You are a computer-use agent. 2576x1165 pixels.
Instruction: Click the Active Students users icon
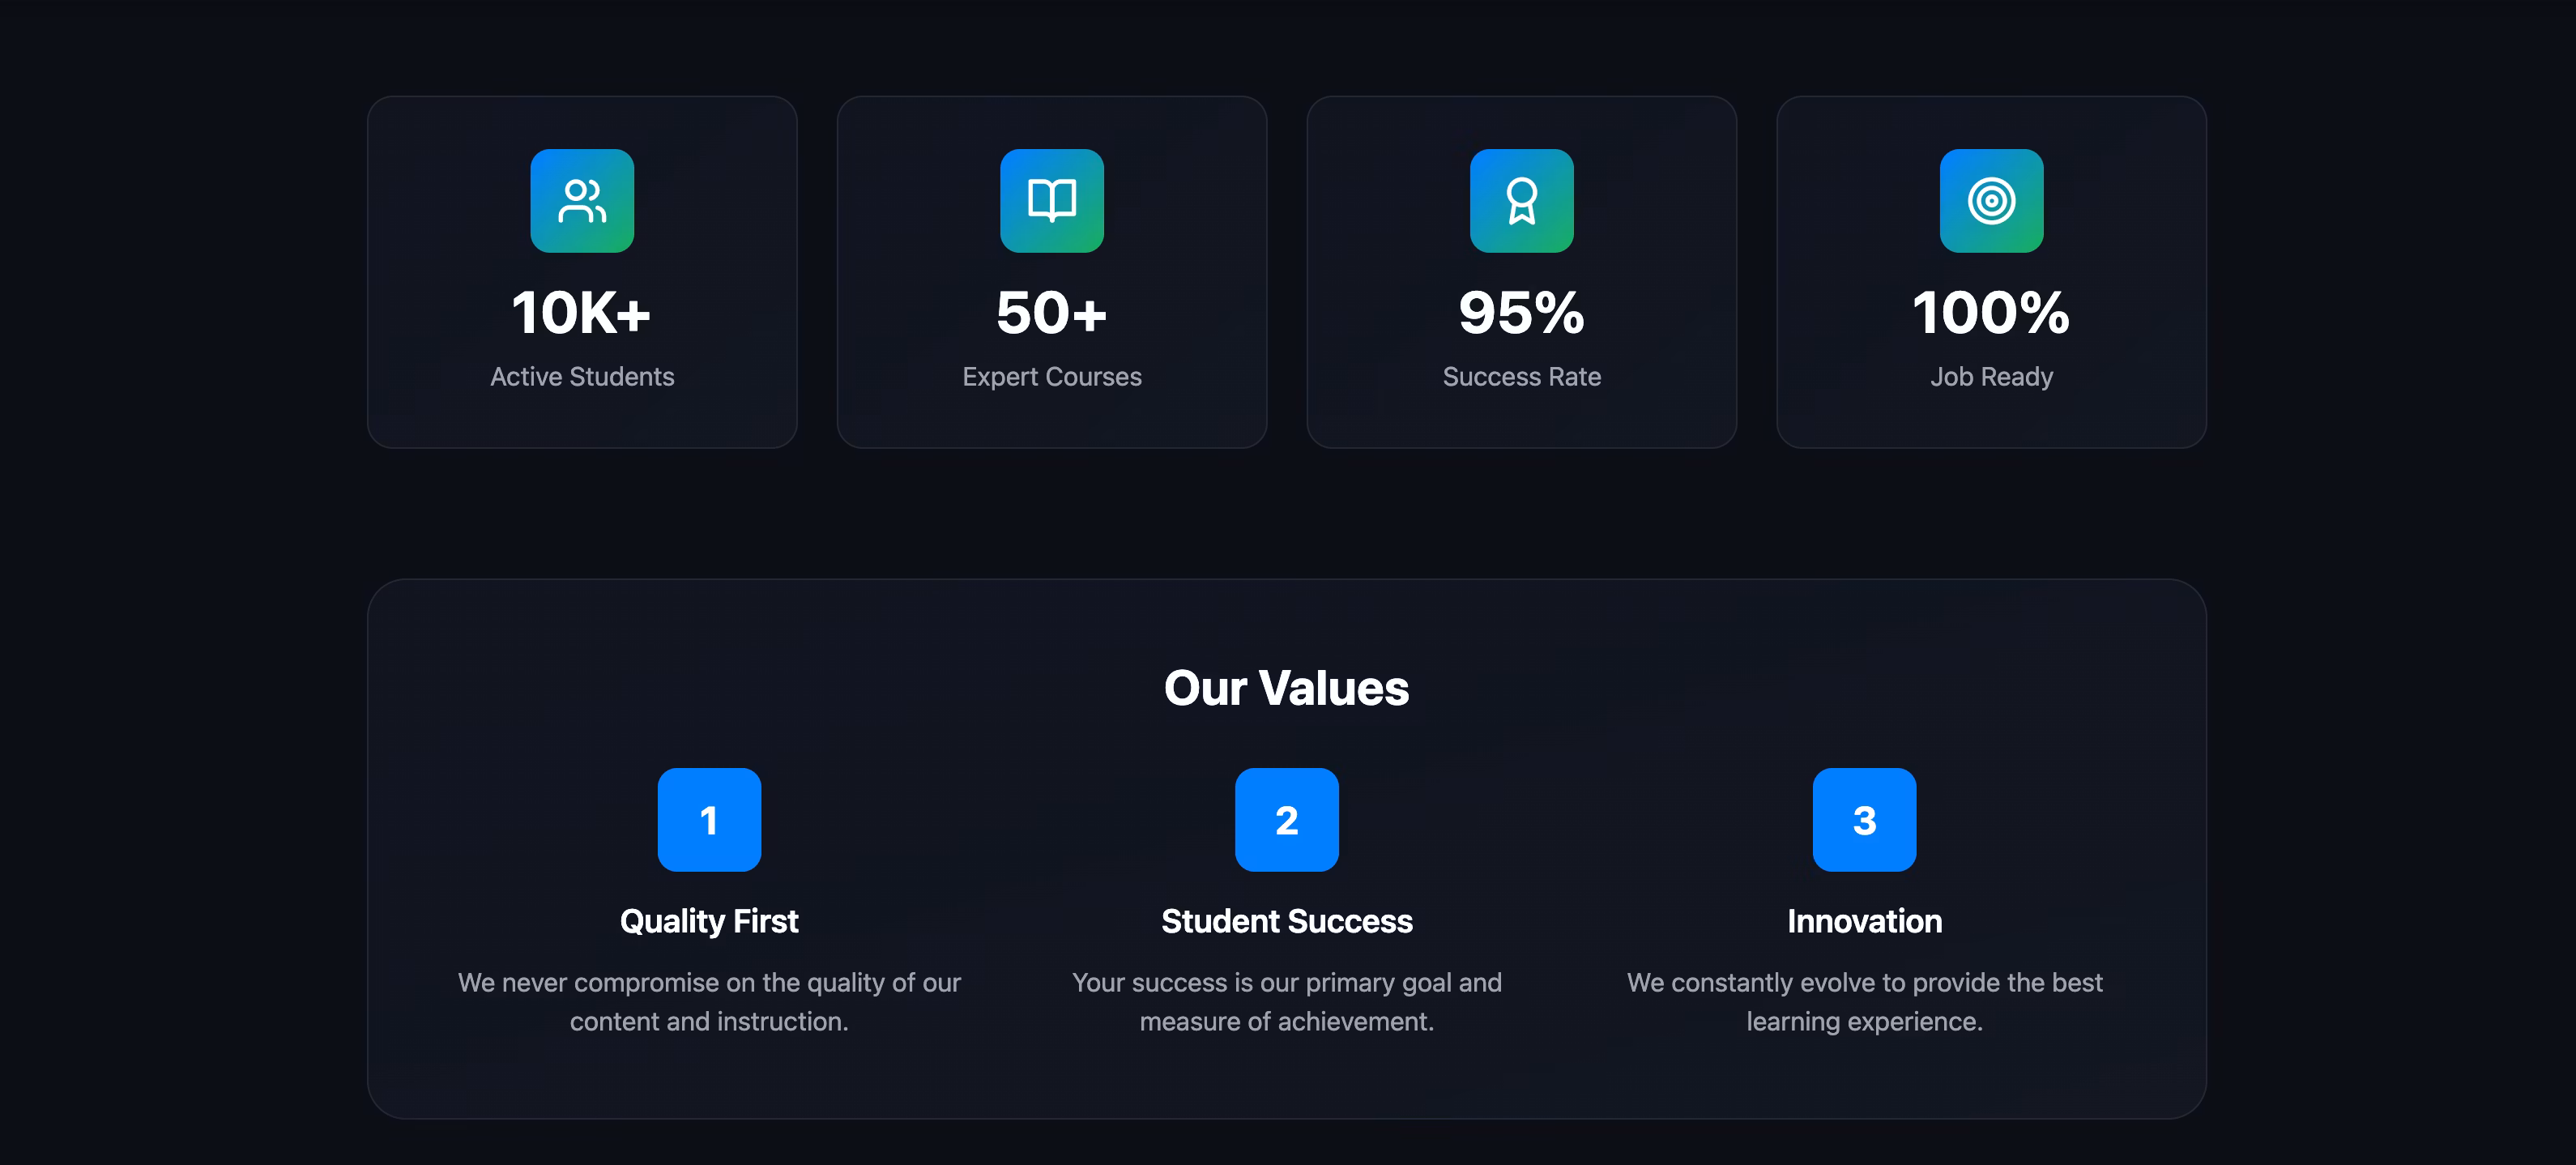coord(582,201)
